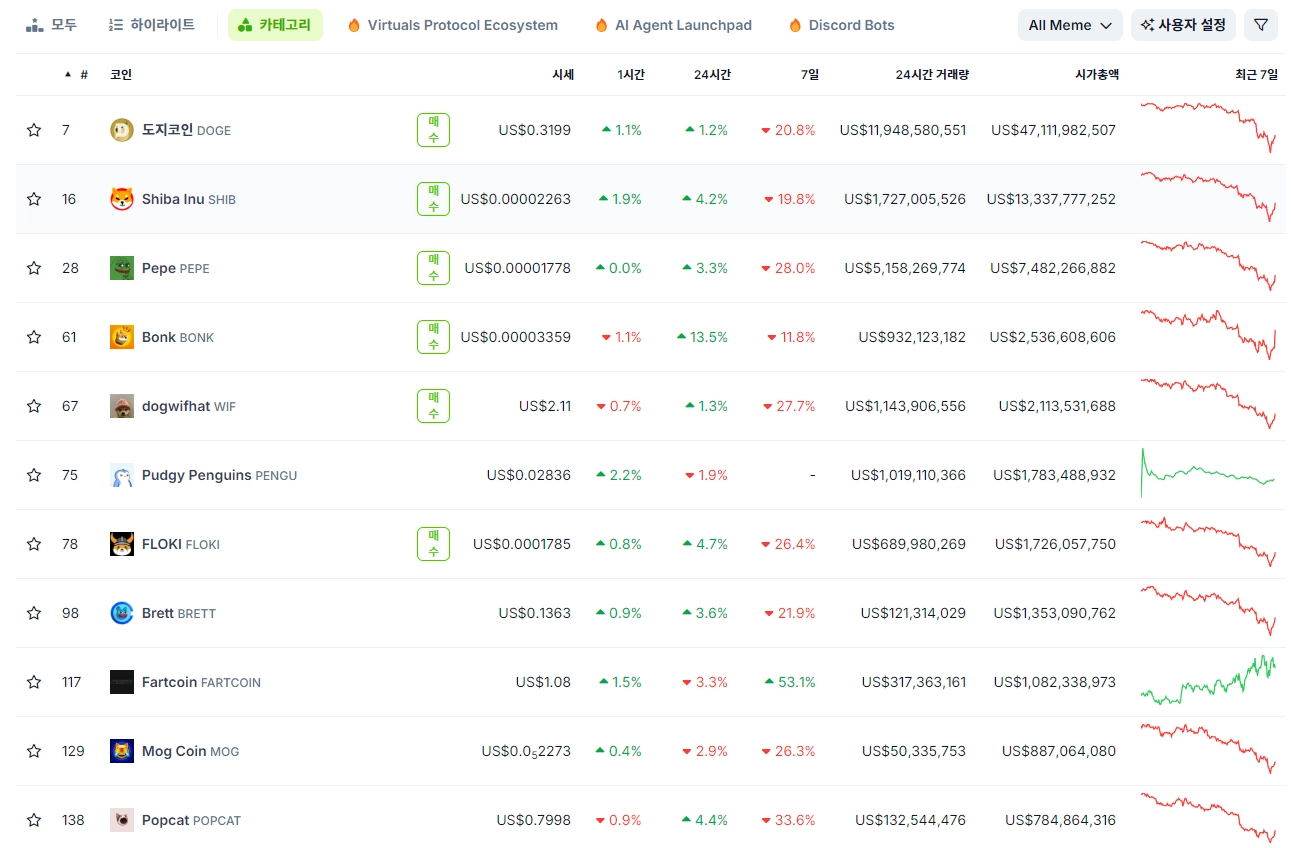1291x848 pixels.
Task: Click Pepe volume US$5,158,269,774
Action: (x=905, y=268)
